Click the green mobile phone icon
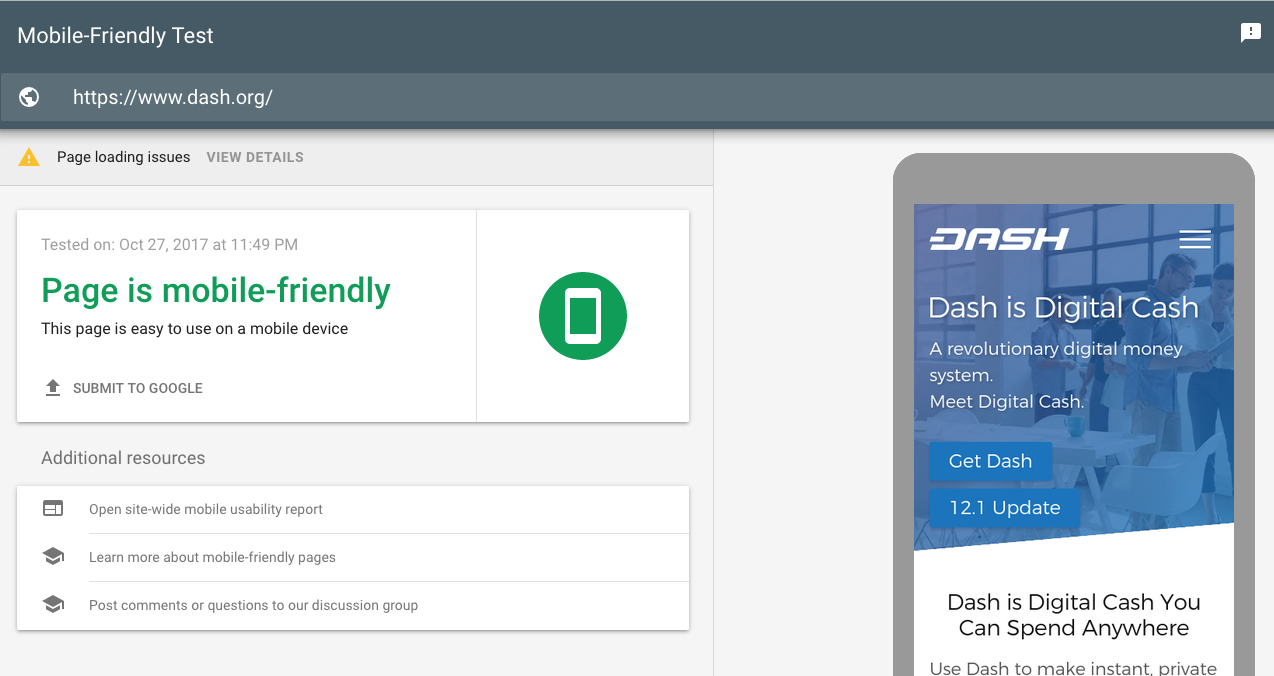The height and width of the screenshot is (676, 1274). pos(583,316)
